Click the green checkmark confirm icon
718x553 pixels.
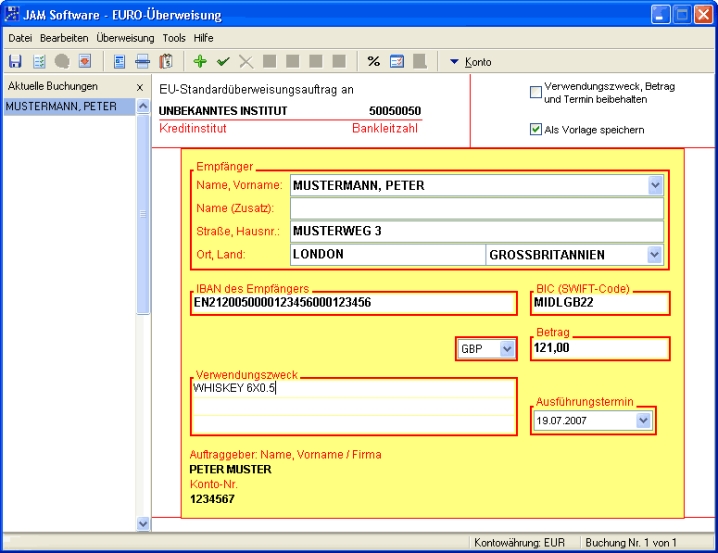223,62
